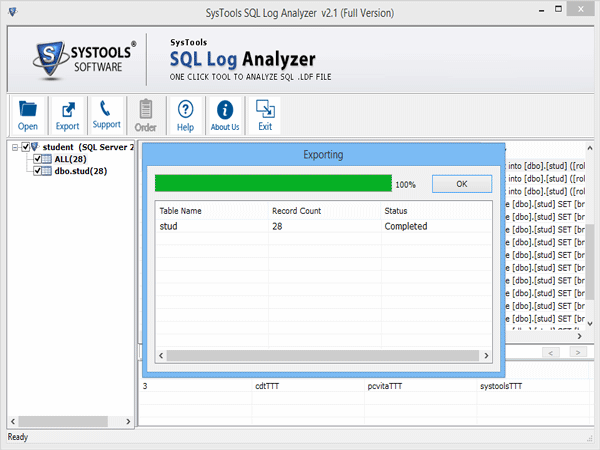
Task: Click the tree panel horizontal scrollbar thumb
Action: [63, 421]
